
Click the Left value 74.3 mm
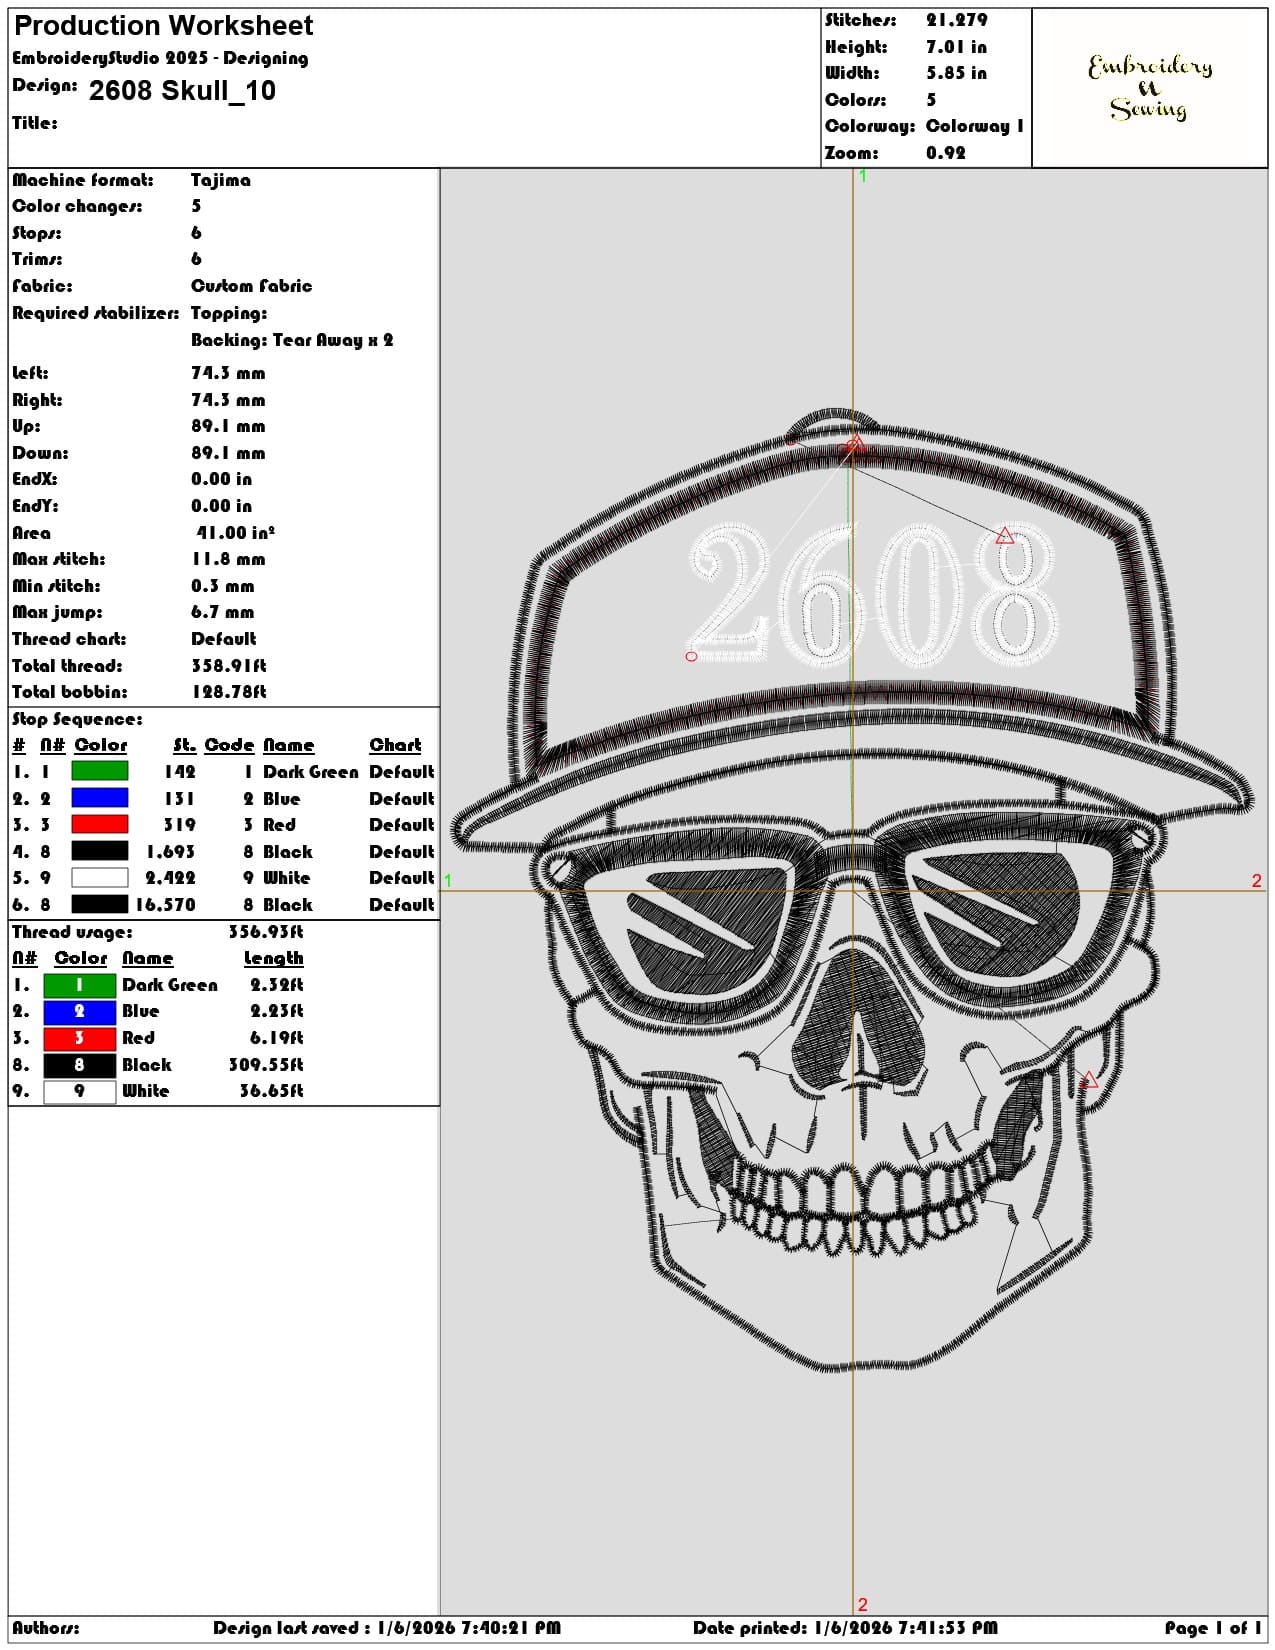pos(228,373)
